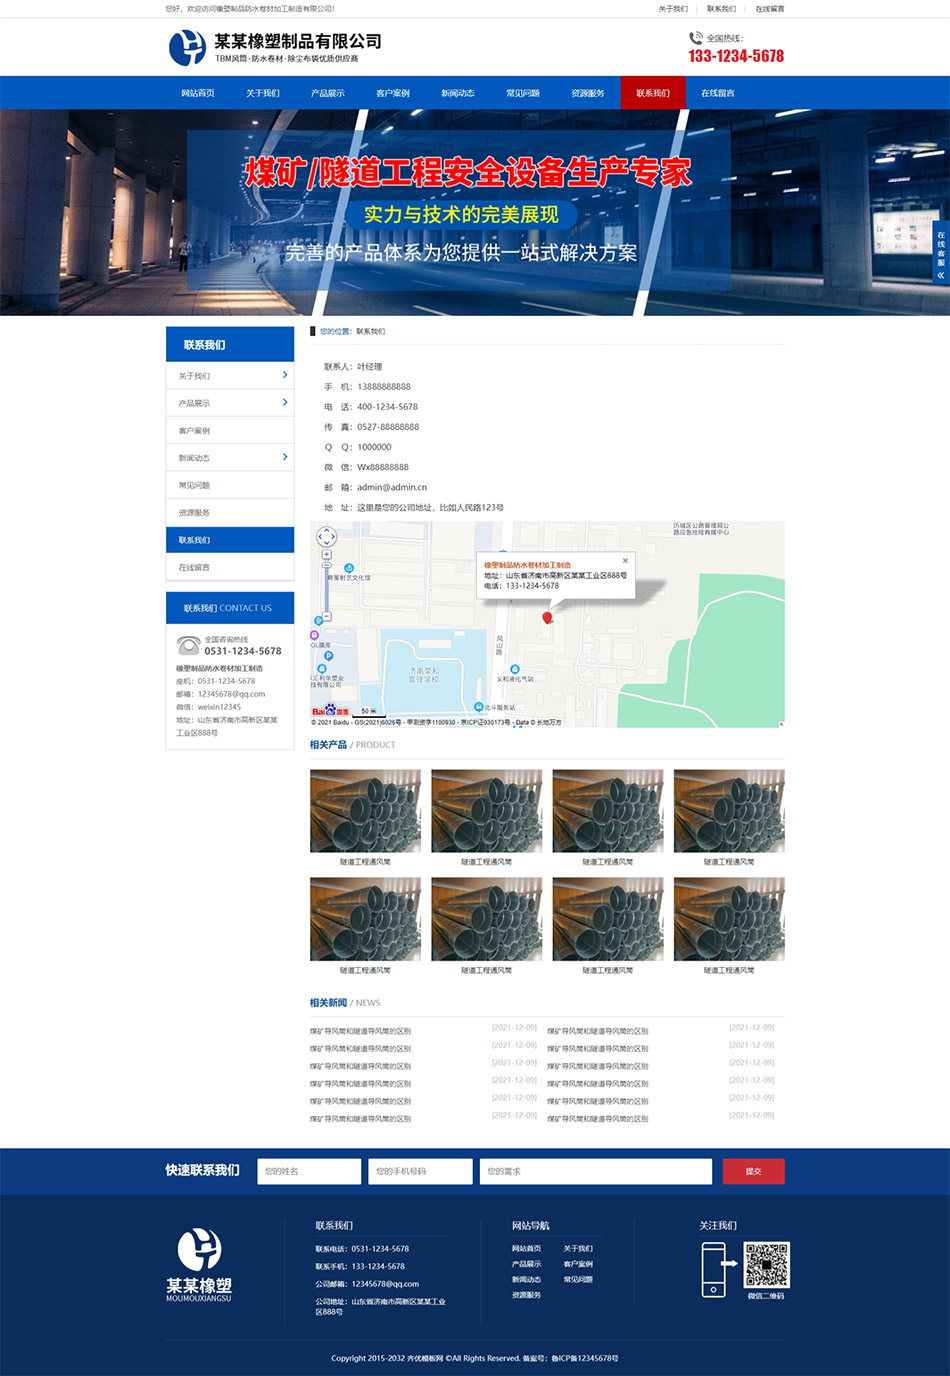The height and width of the screenshot is (1376, 950).
Task: Open 常见问题 in the main navigation bar
Action: click(x=523, y=93)
